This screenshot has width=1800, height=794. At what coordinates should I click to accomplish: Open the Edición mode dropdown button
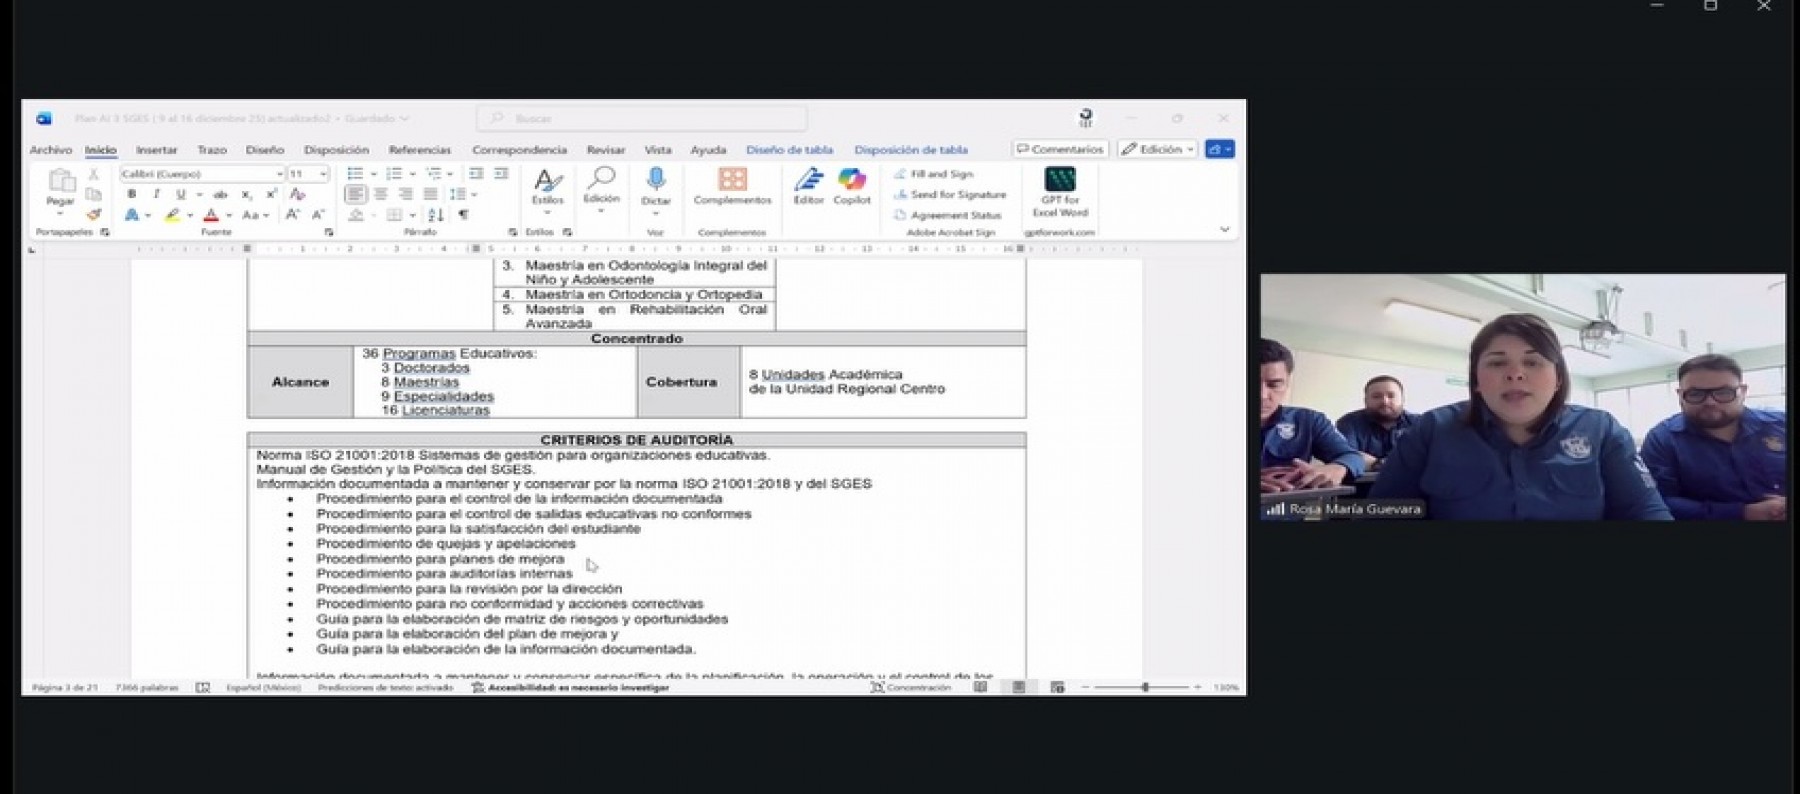1158,149
